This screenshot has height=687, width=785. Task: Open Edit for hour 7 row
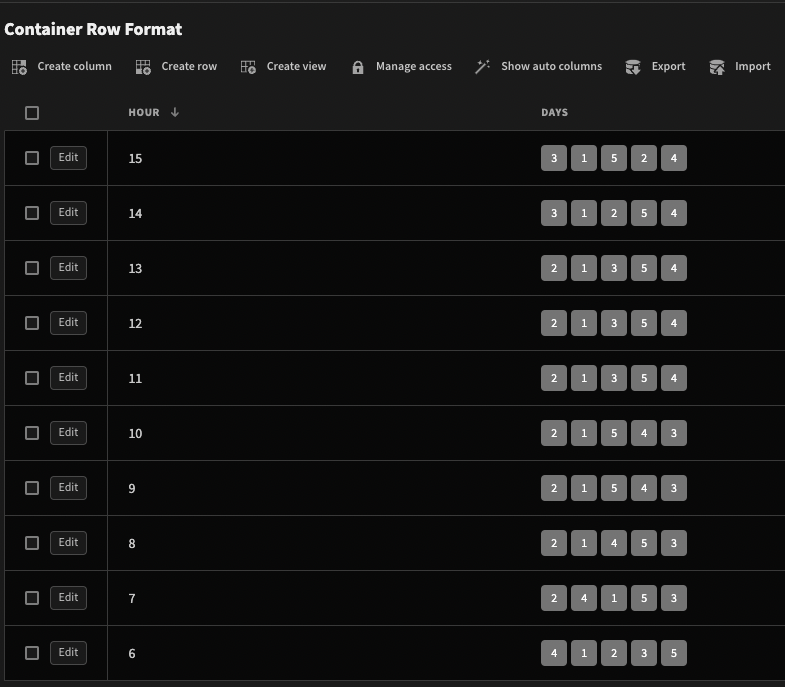[69, 598]
